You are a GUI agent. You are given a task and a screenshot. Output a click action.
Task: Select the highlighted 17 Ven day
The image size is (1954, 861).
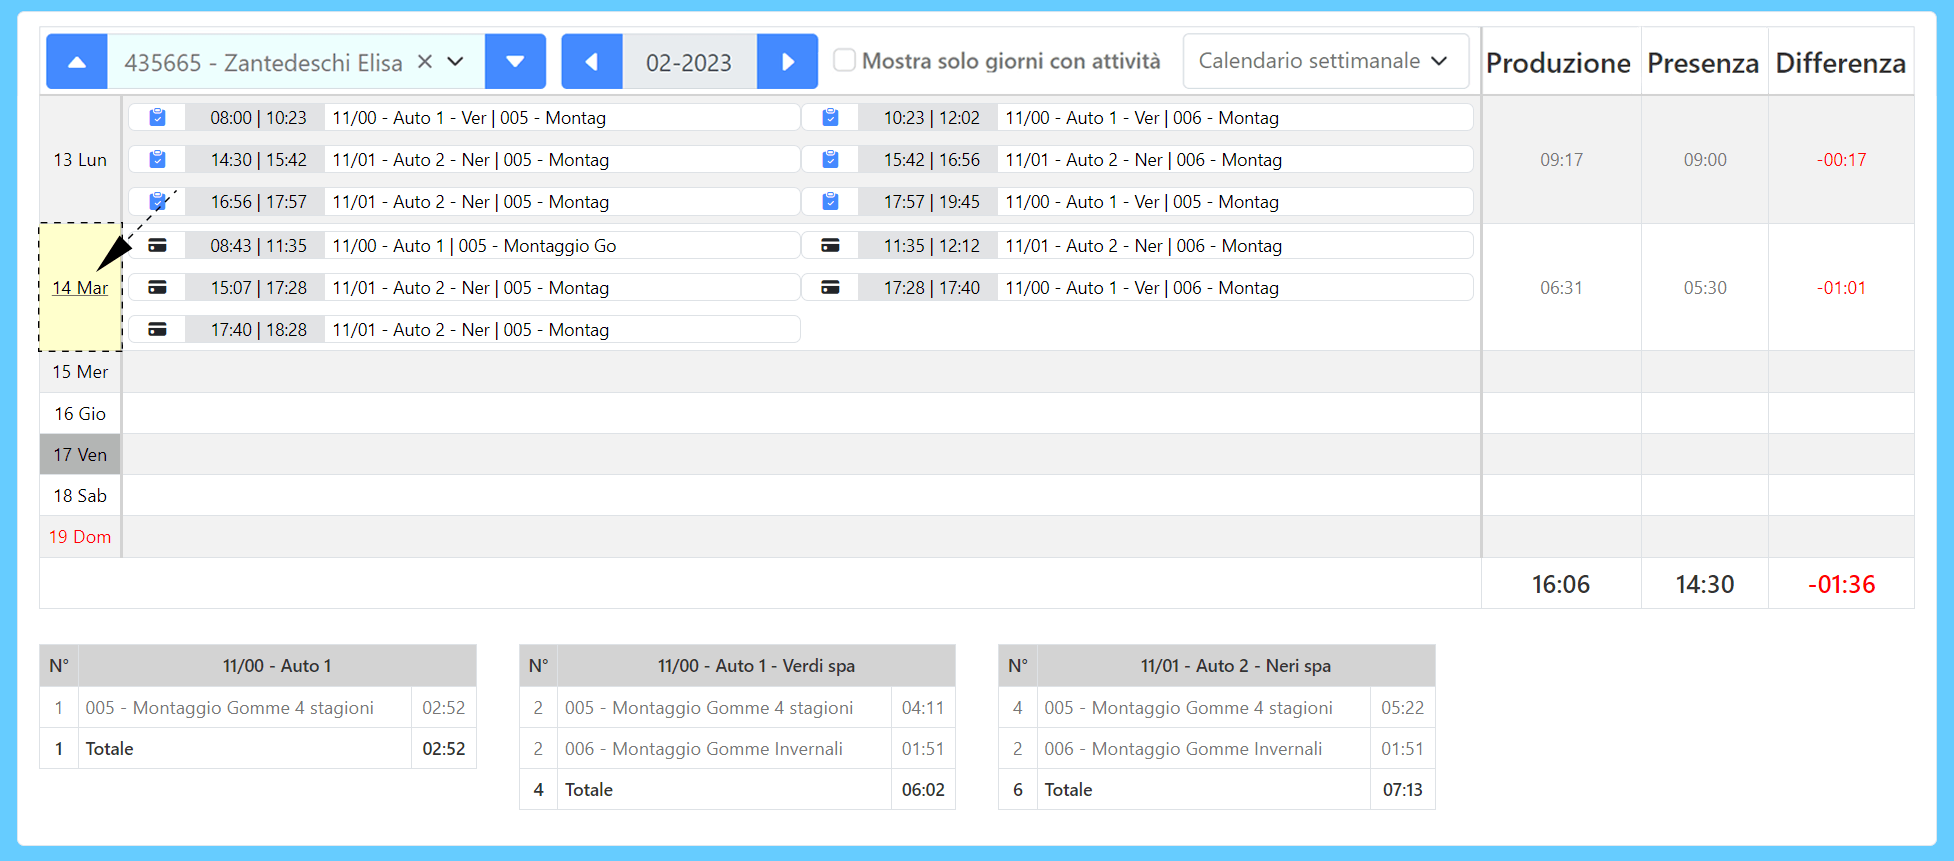pos(80,455)
